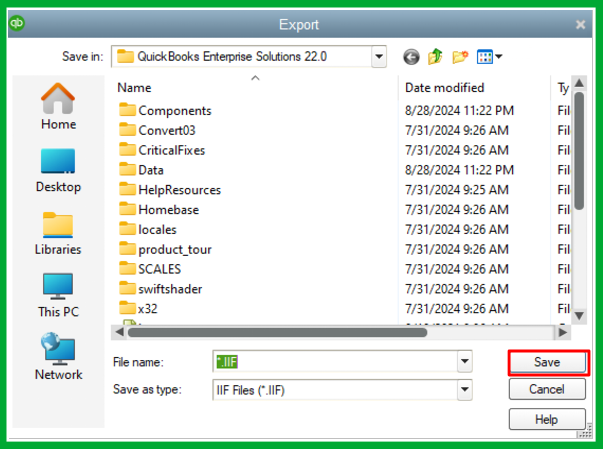
Task: Click the horizontal scrollbar left arrow
Action: tap(119, 332)
